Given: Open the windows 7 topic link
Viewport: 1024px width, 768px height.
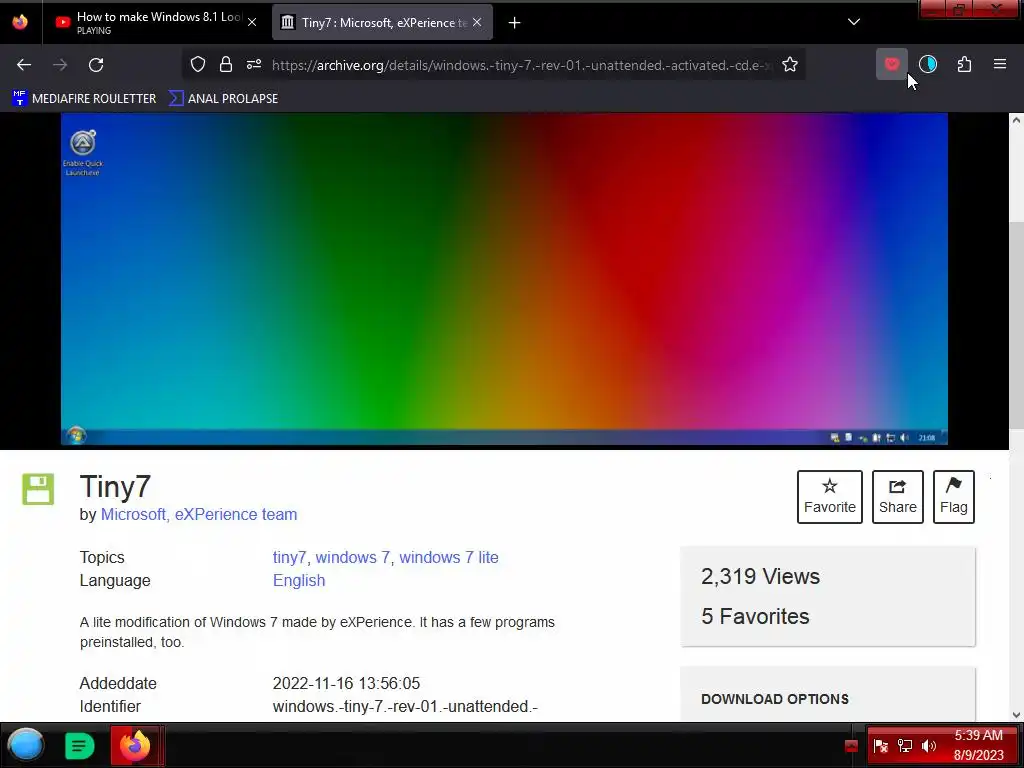Looking at the screenshot, I should [x=353, y=558].
